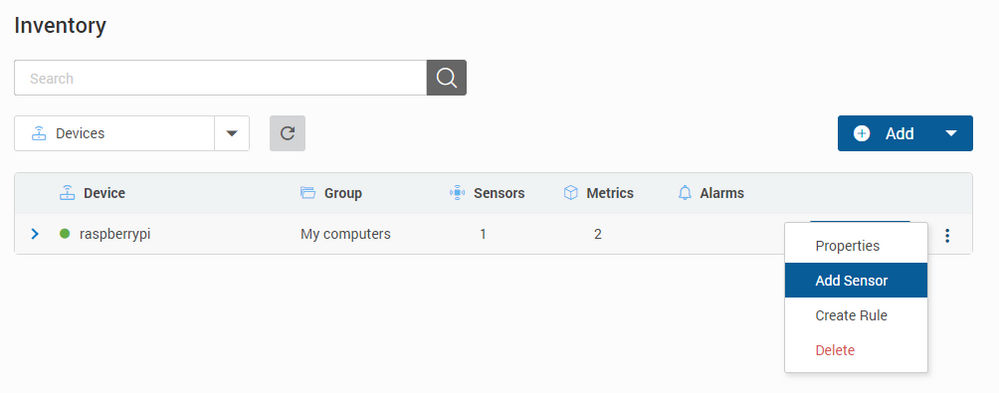Image resolution: width=999 pixels, height=393 pixels.
Task: Click the plus icon on Add button
Action: point(861,133)
